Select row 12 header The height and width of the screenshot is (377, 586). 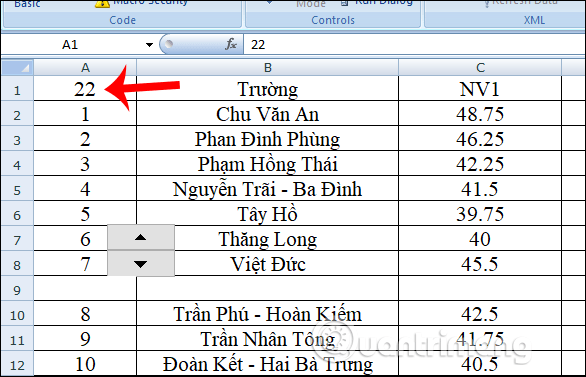pyautogui.click(x=18, y=364)
